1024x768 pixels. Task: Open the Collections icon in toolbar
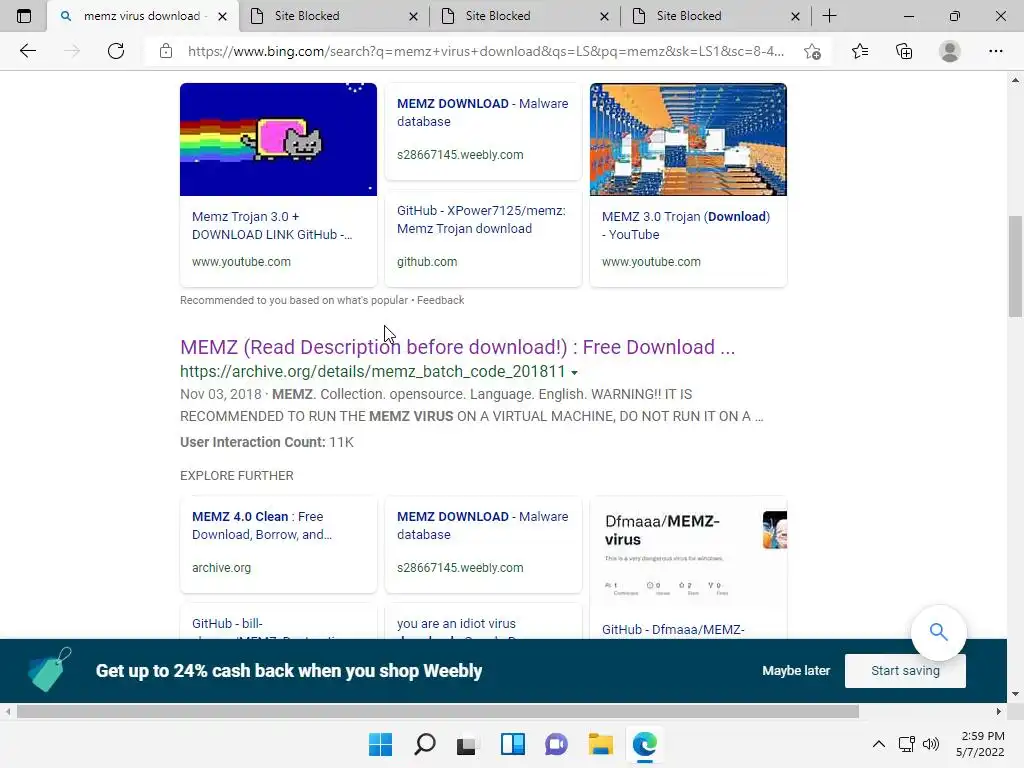904,51
